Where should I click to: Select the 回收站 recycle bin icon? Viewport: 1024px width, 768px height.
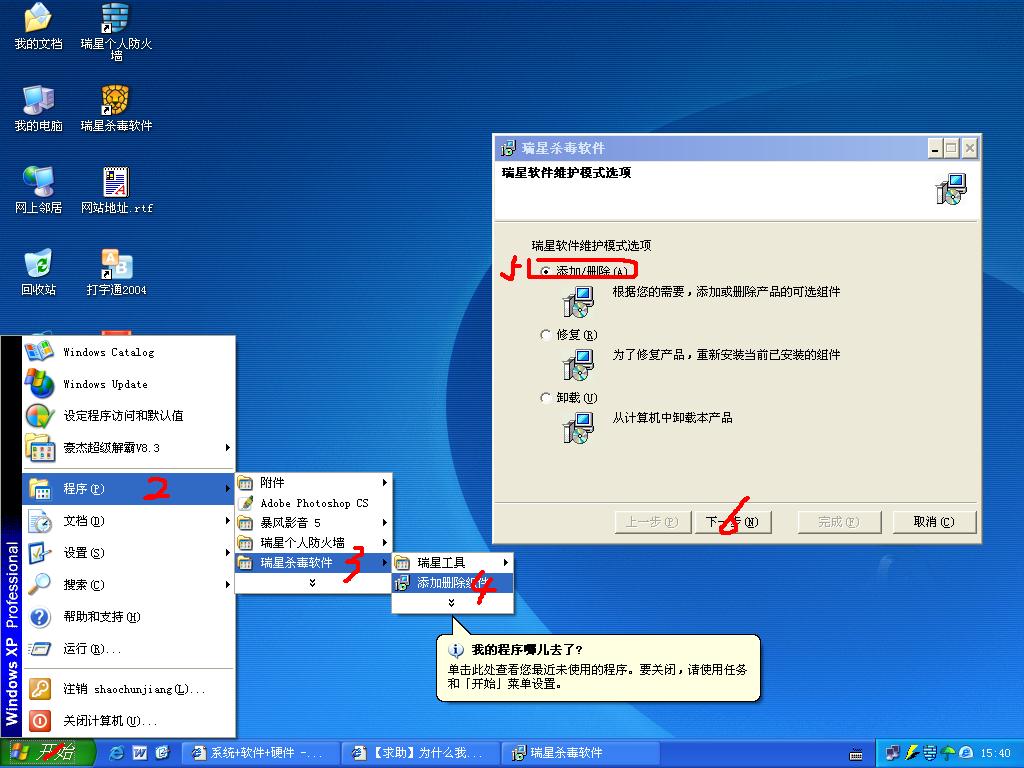tap(38, 272)
